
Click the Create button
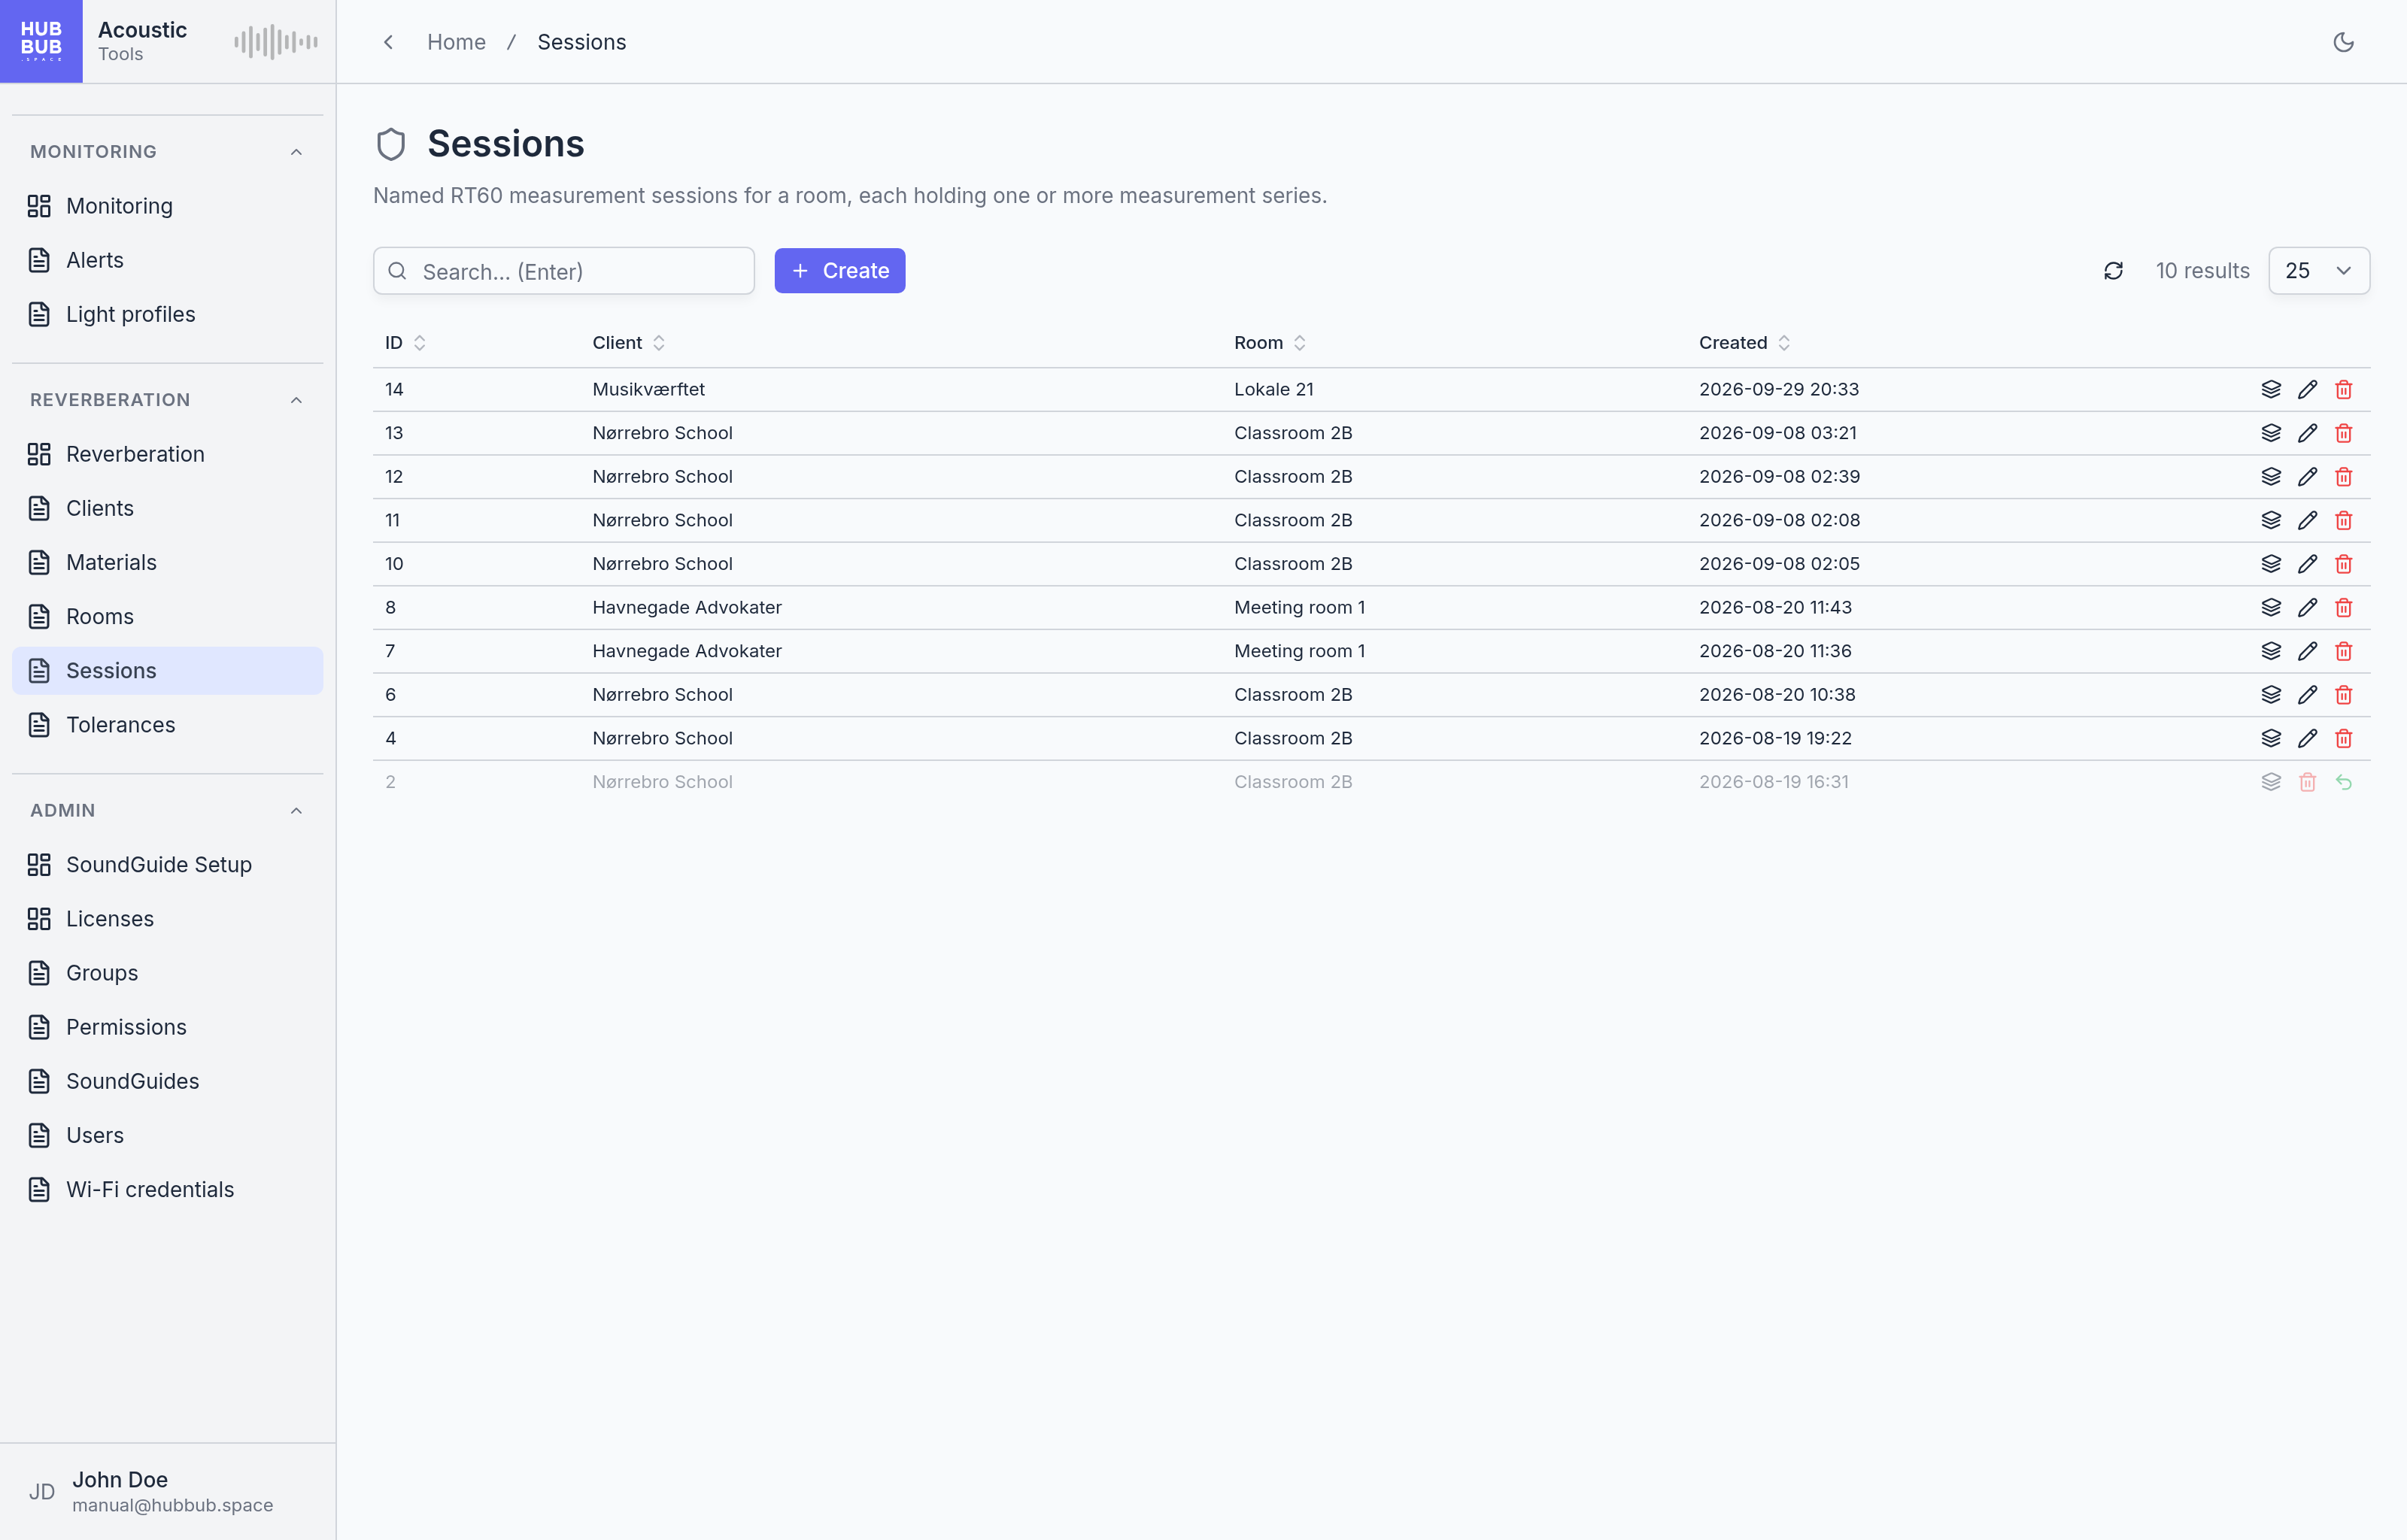click(839, 271)
